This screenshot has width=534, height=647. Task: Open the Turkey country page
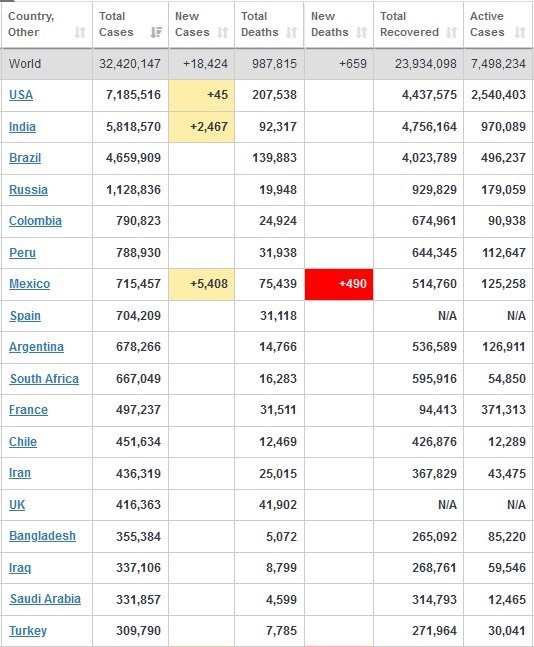click(28, 630)
